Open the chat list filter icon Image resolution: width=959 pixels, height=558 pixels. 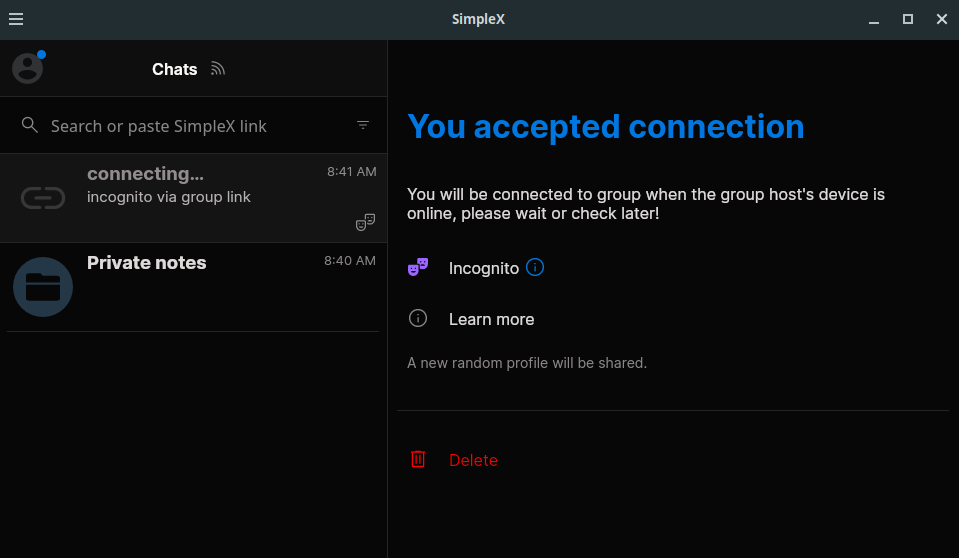pyautogui.click(x=363, y=125)
